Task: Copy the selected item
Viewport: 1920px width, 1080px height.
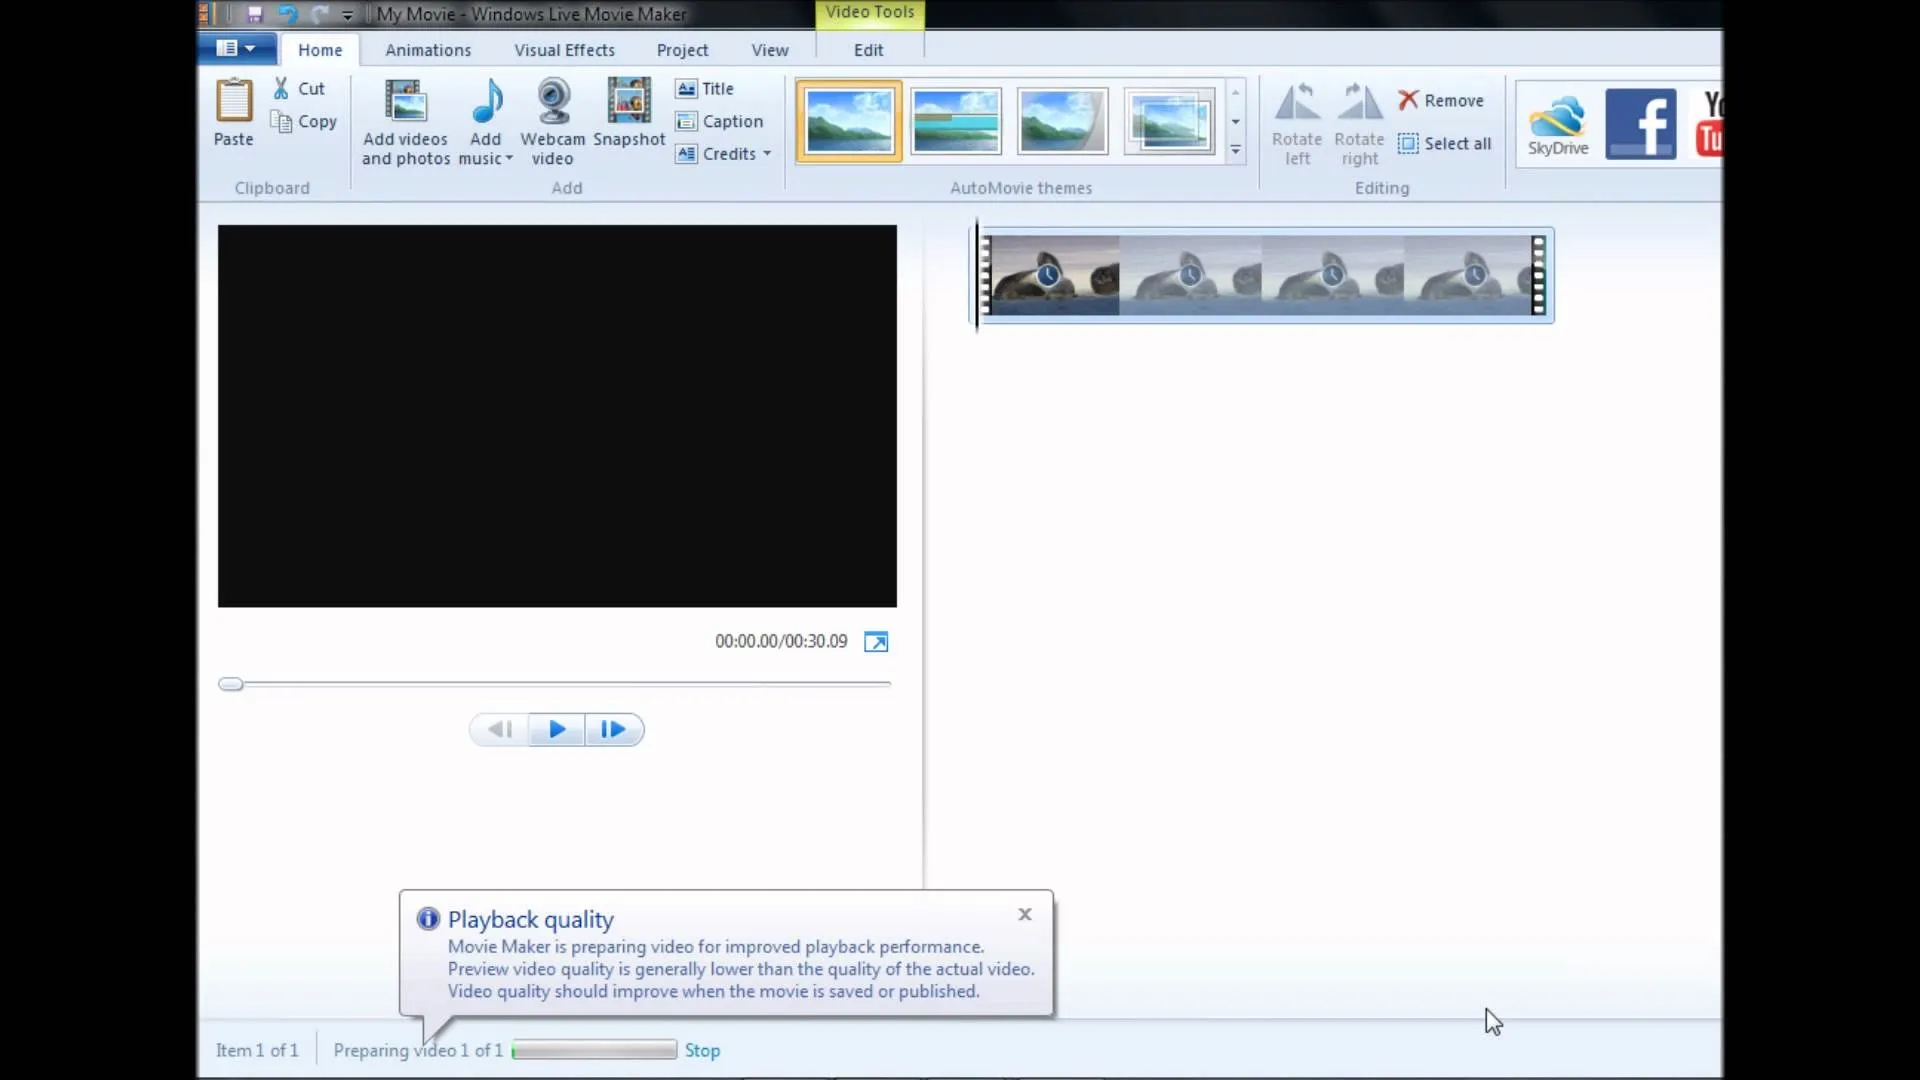Action: pos(304,121)
